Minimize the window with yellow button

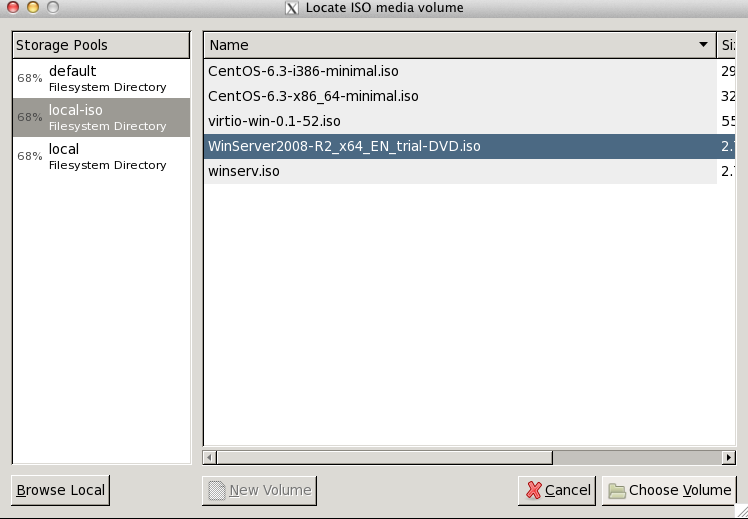click(x=33, y=7)
